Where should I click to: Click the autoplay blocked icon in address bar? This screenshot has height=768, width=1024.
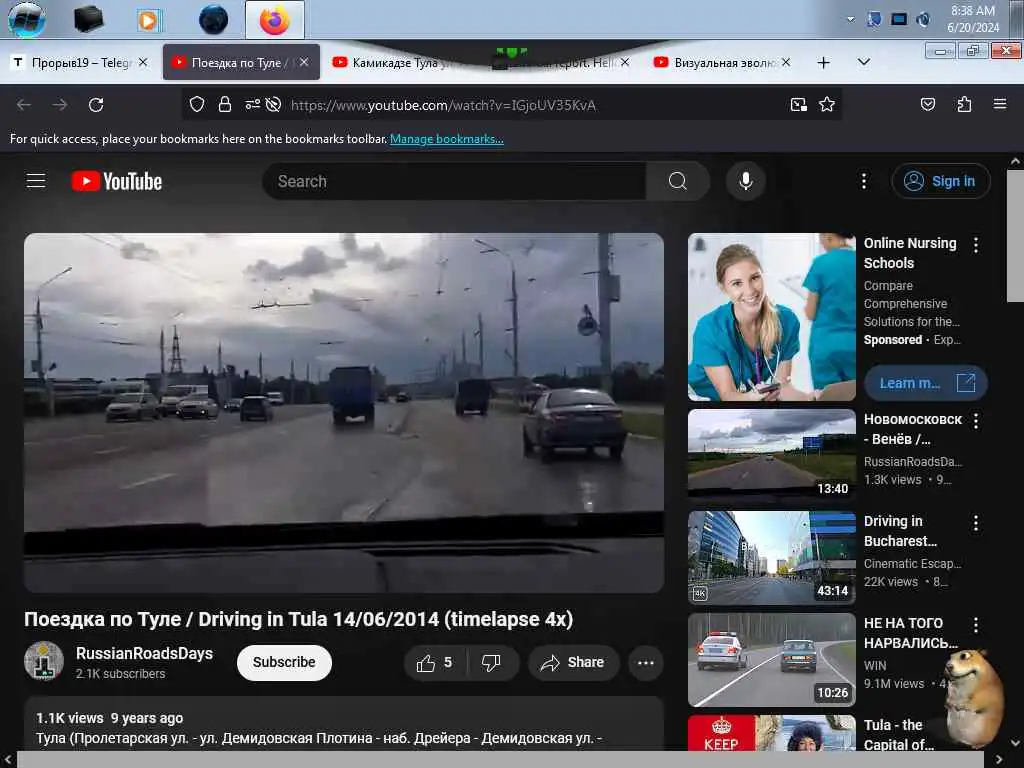[x=274, y=104]
